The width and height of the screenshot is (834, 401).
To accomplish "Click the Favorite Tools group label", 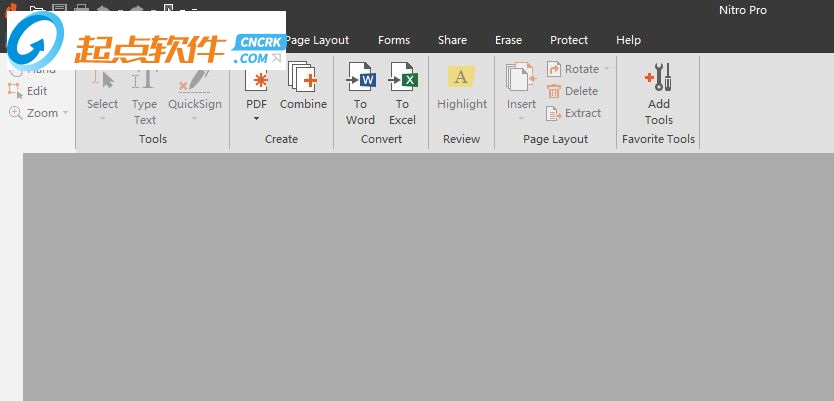I will (x=658, y=139).
